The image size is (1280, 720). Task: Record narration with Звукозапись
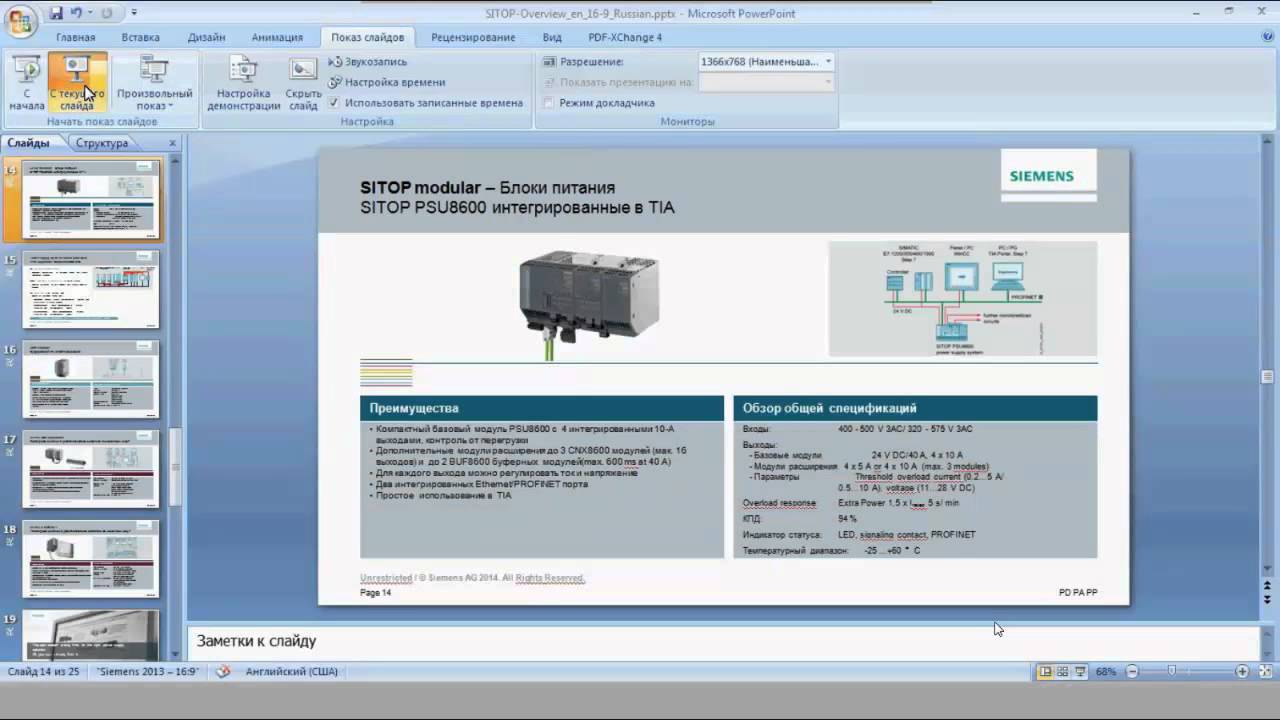tap(368, 62)
